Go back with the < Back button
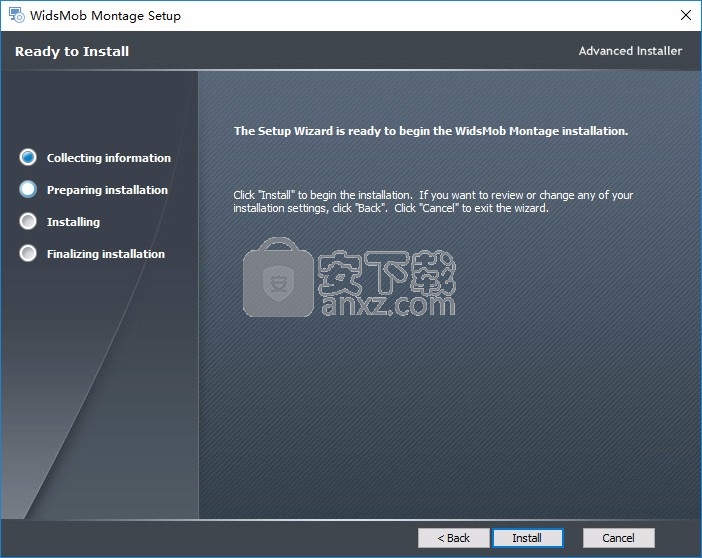The image size is (702, 558). (x=454, y=538)
